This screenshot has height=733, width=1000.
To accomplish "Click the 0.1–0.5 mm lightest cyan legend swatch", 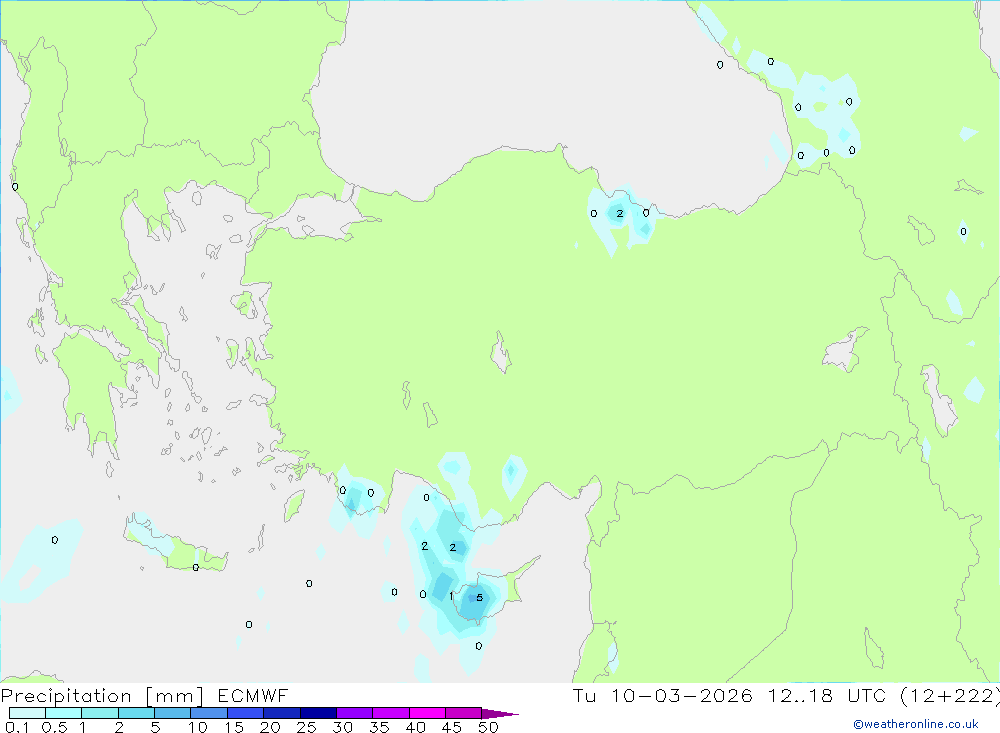I will (x=27, y=713).
